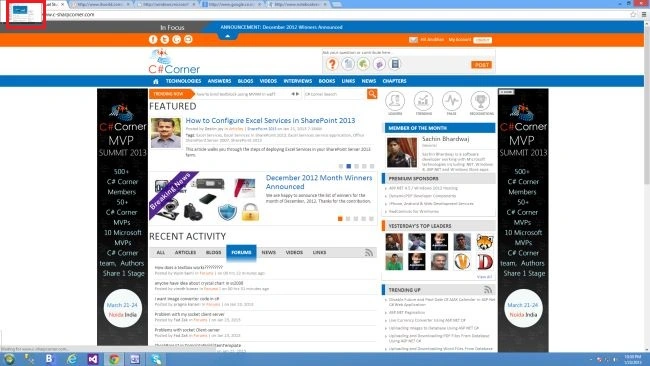This screenshot has height=366, width=650.
Task: Click the red panda leader avatar
Action: click(485, 242)
